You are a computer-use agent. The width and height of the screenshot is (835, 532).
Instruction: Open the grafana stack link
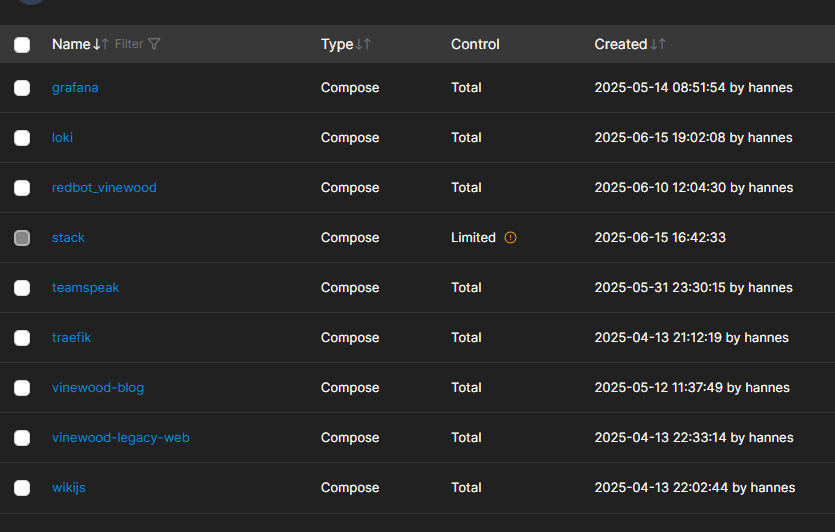pyautogui.click(x=75, y=88)
